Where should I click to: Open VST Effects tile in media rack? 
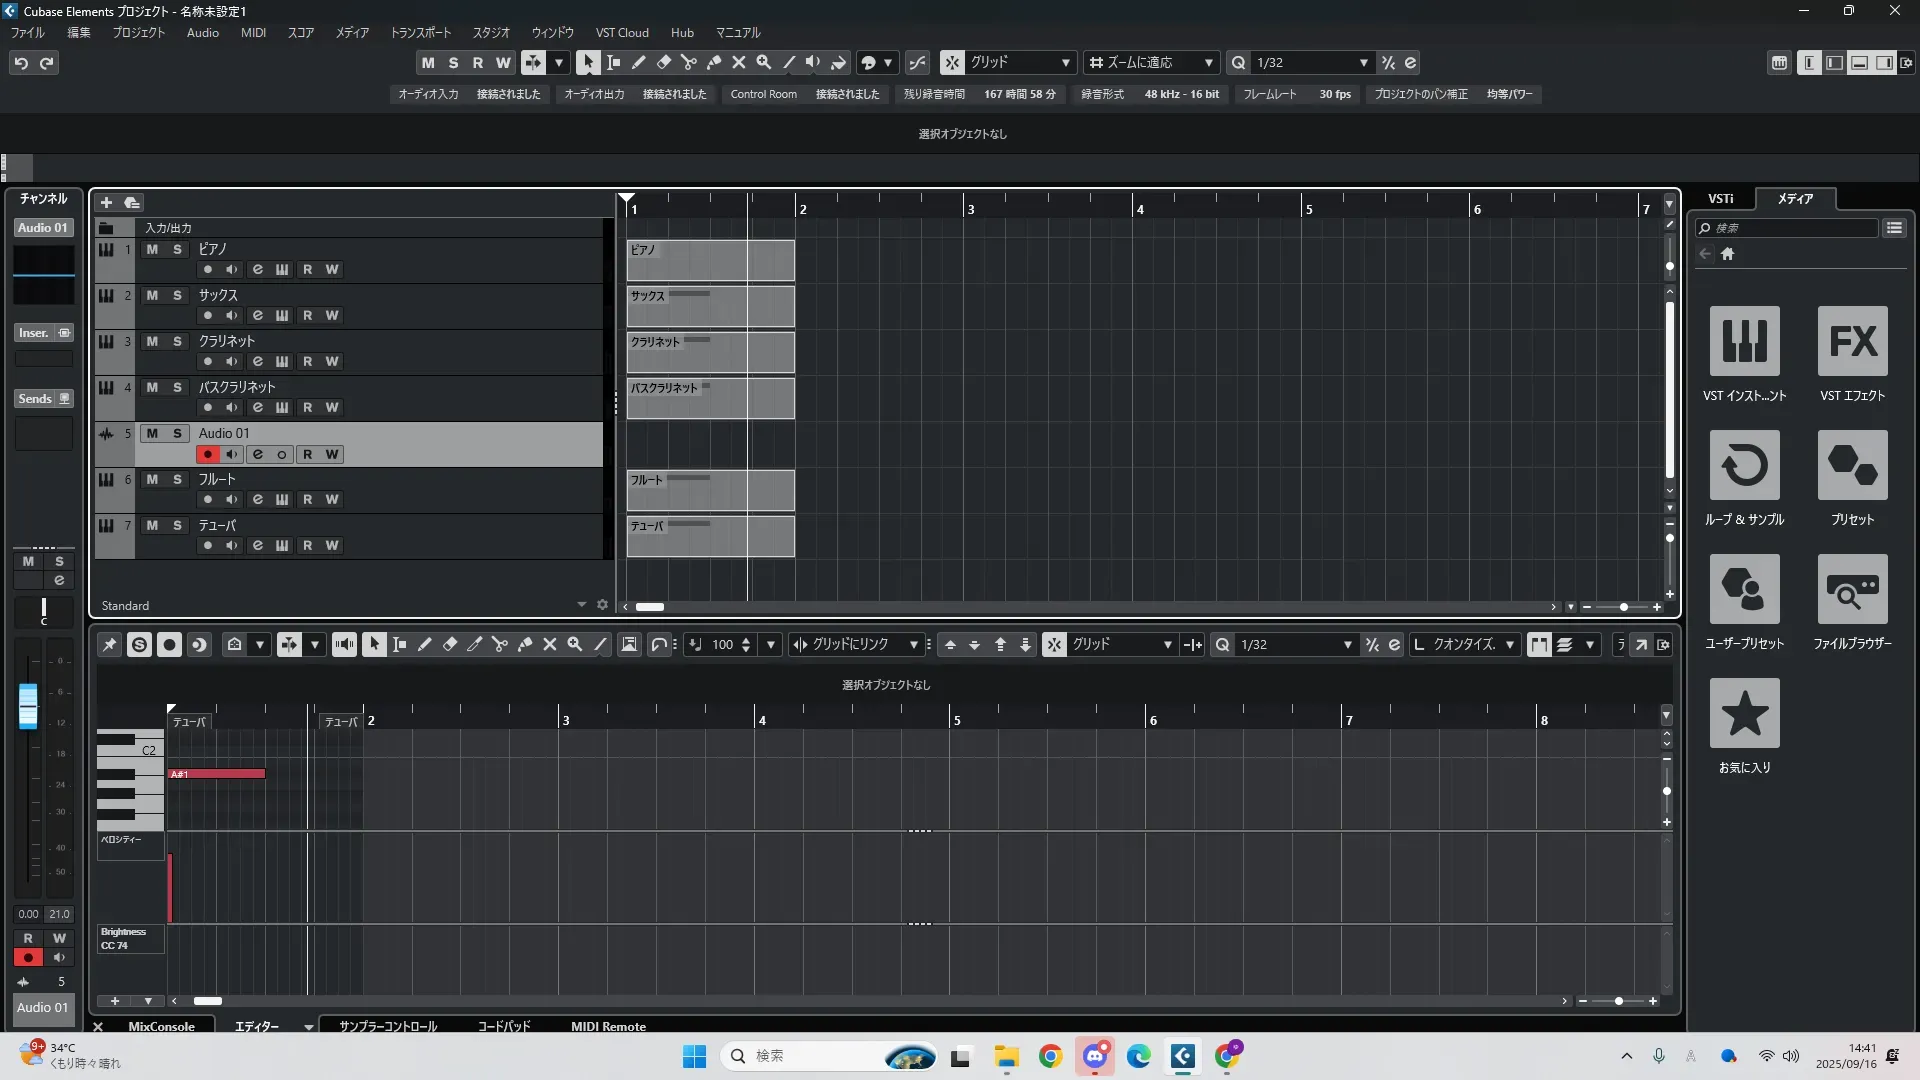(x=1852, y=341)
